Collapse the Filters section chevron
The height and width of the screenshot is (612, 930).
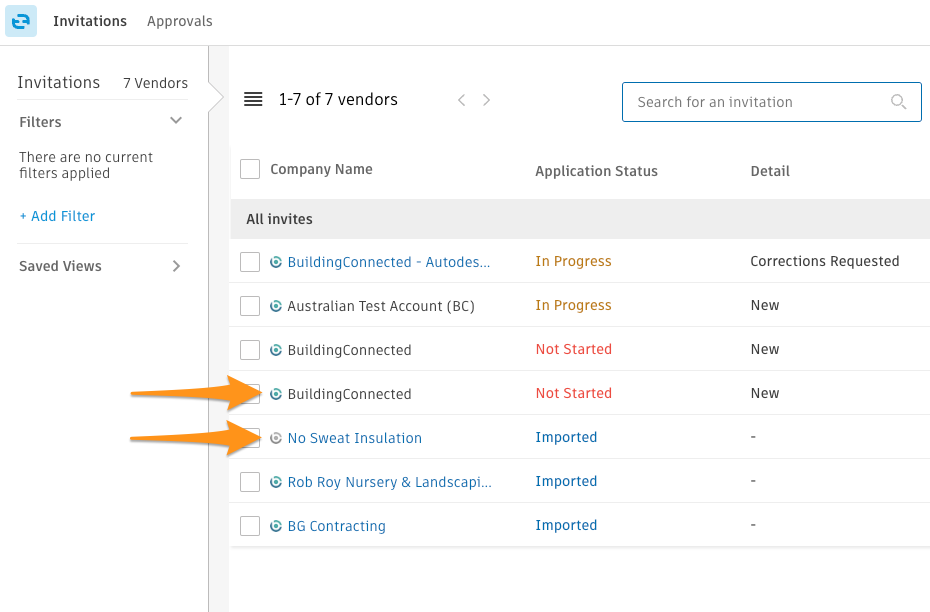(x=176, y=121)
